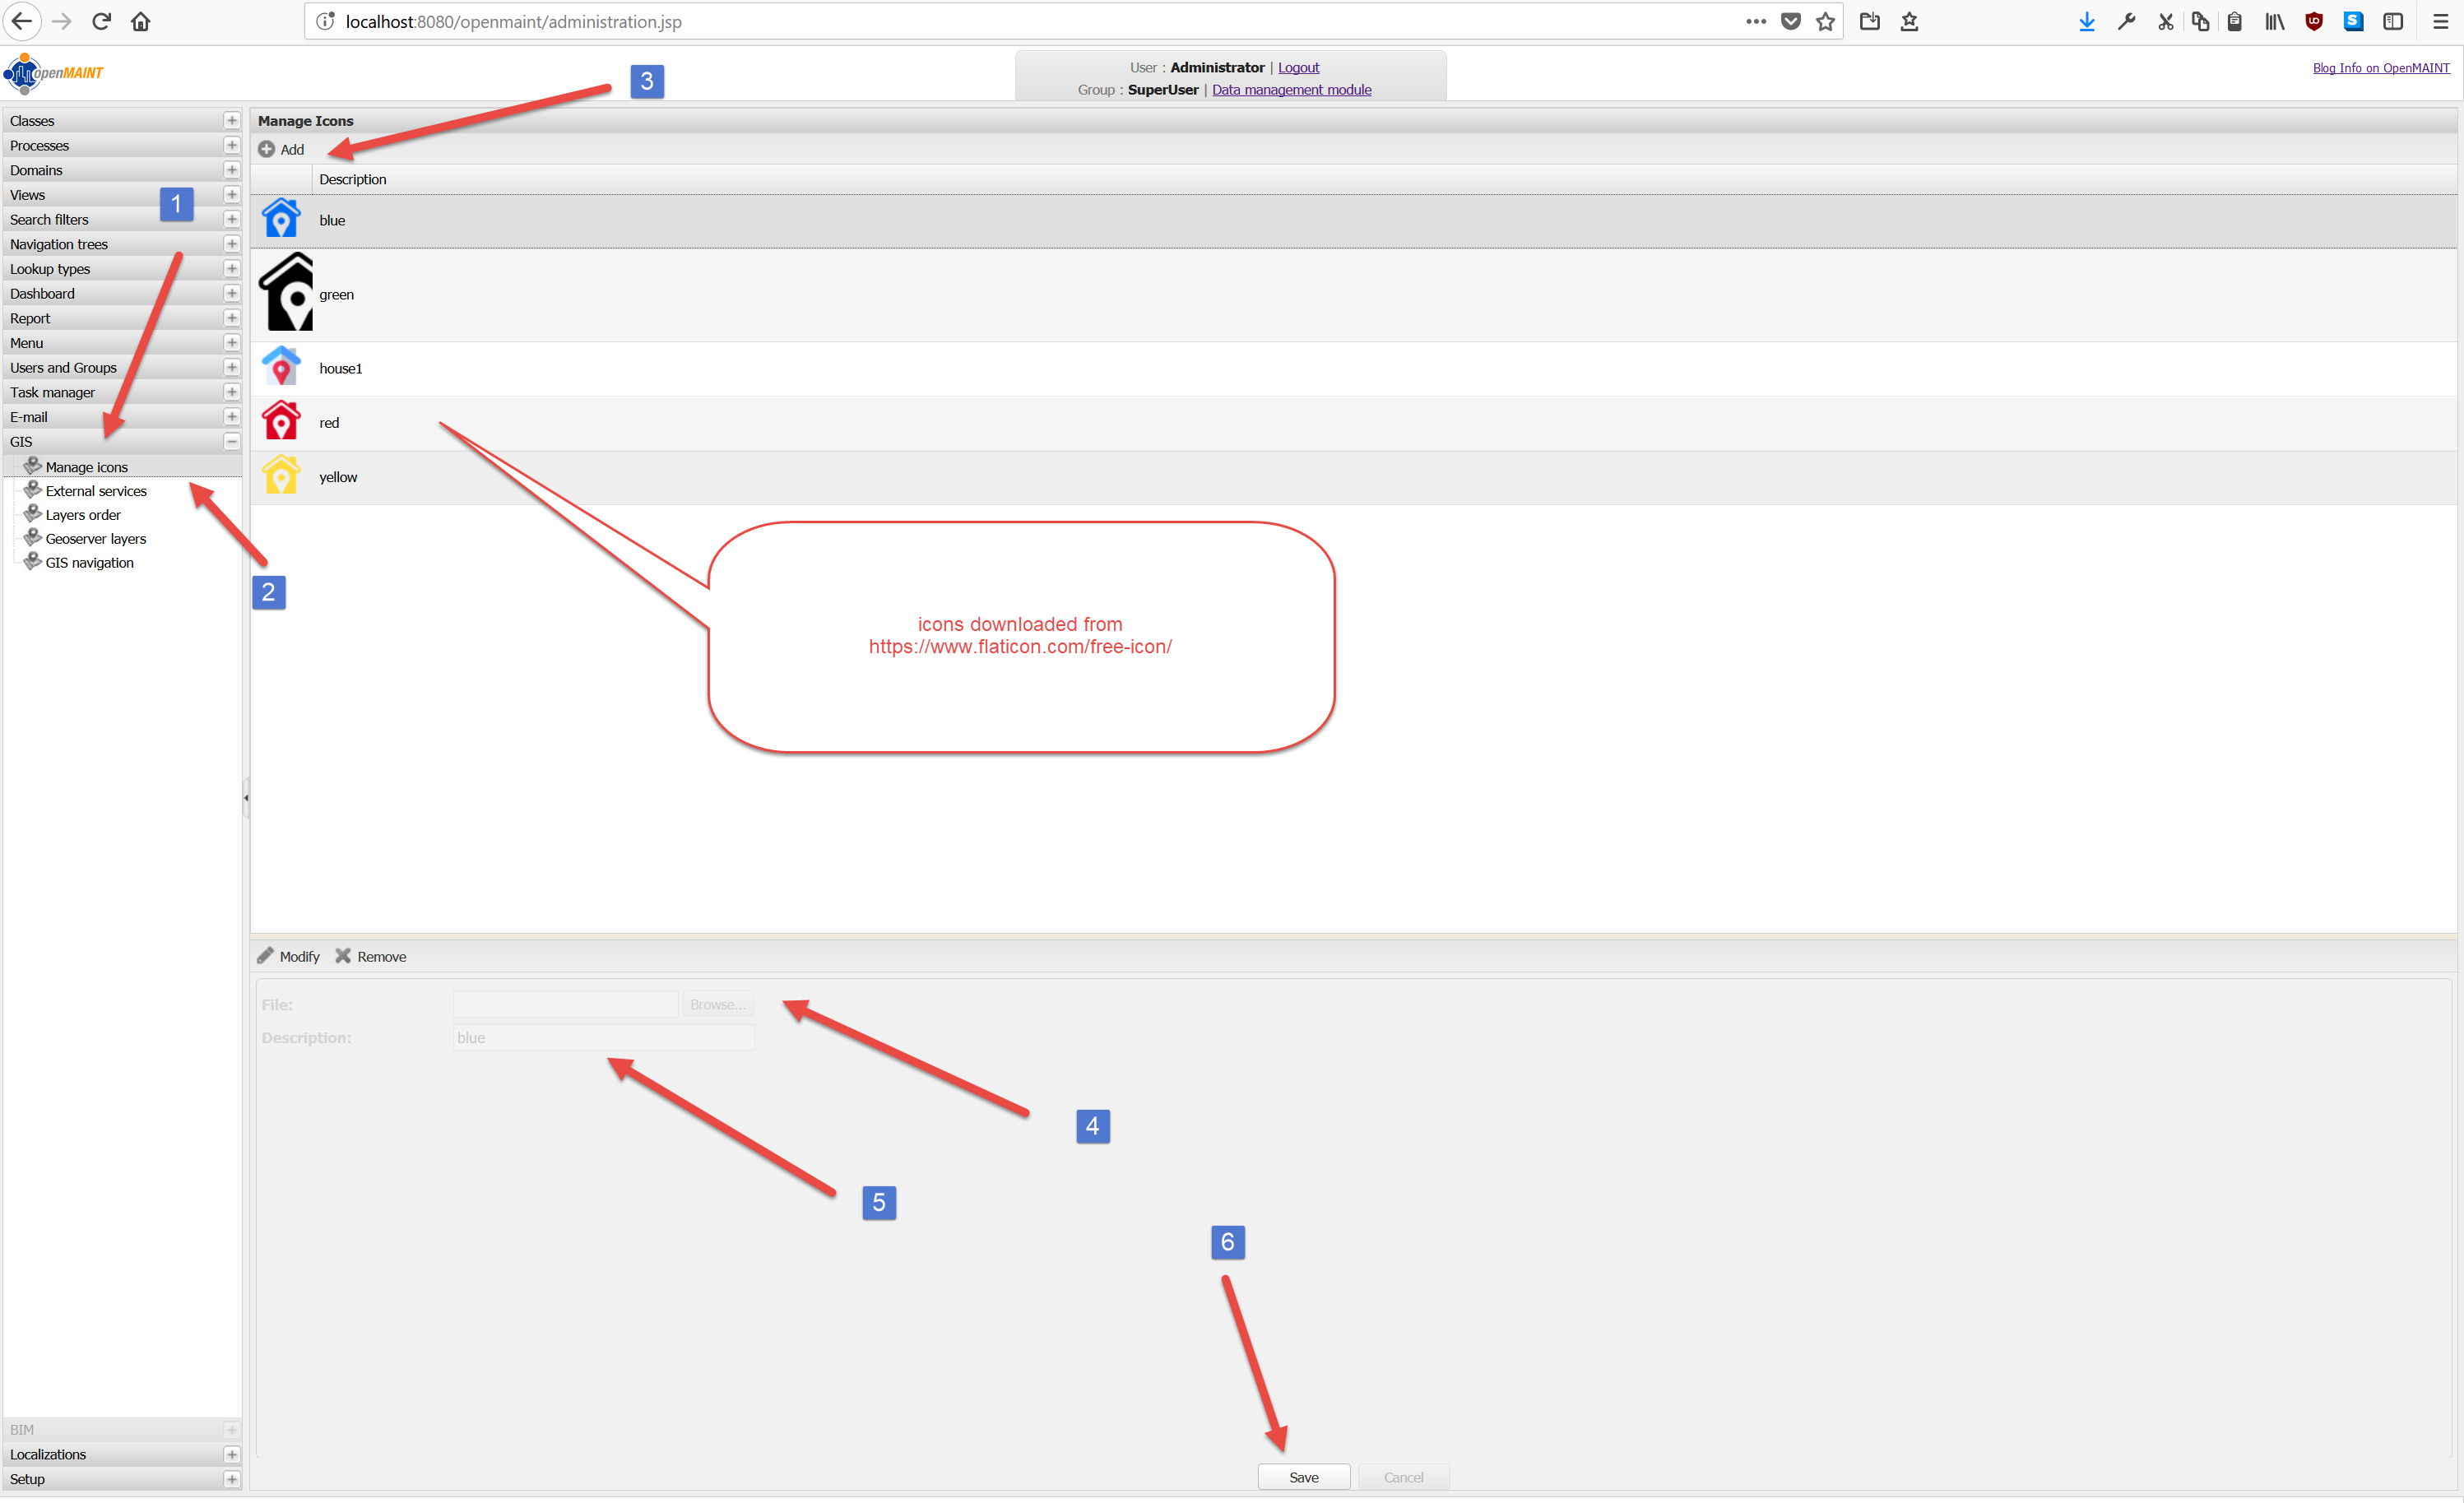
Task: Collapse the GIS section
Action: tap(231, 442)
